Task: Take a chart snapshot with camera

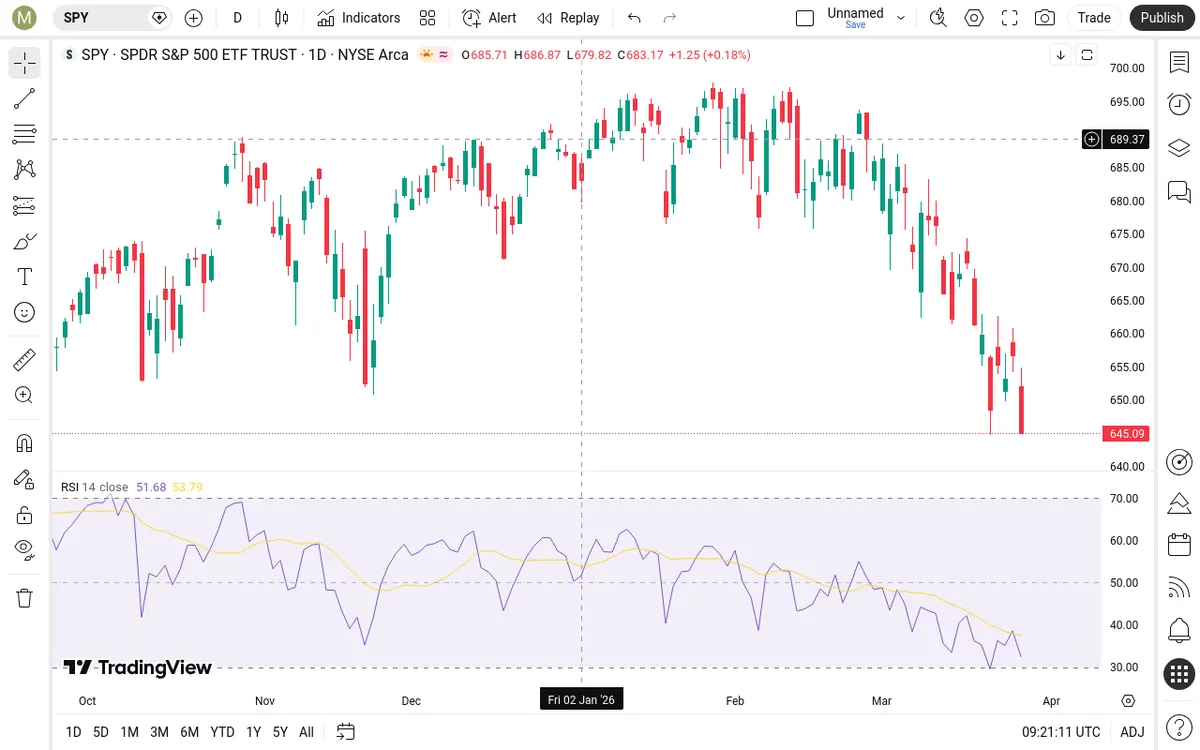Action: click(1045, 17)
